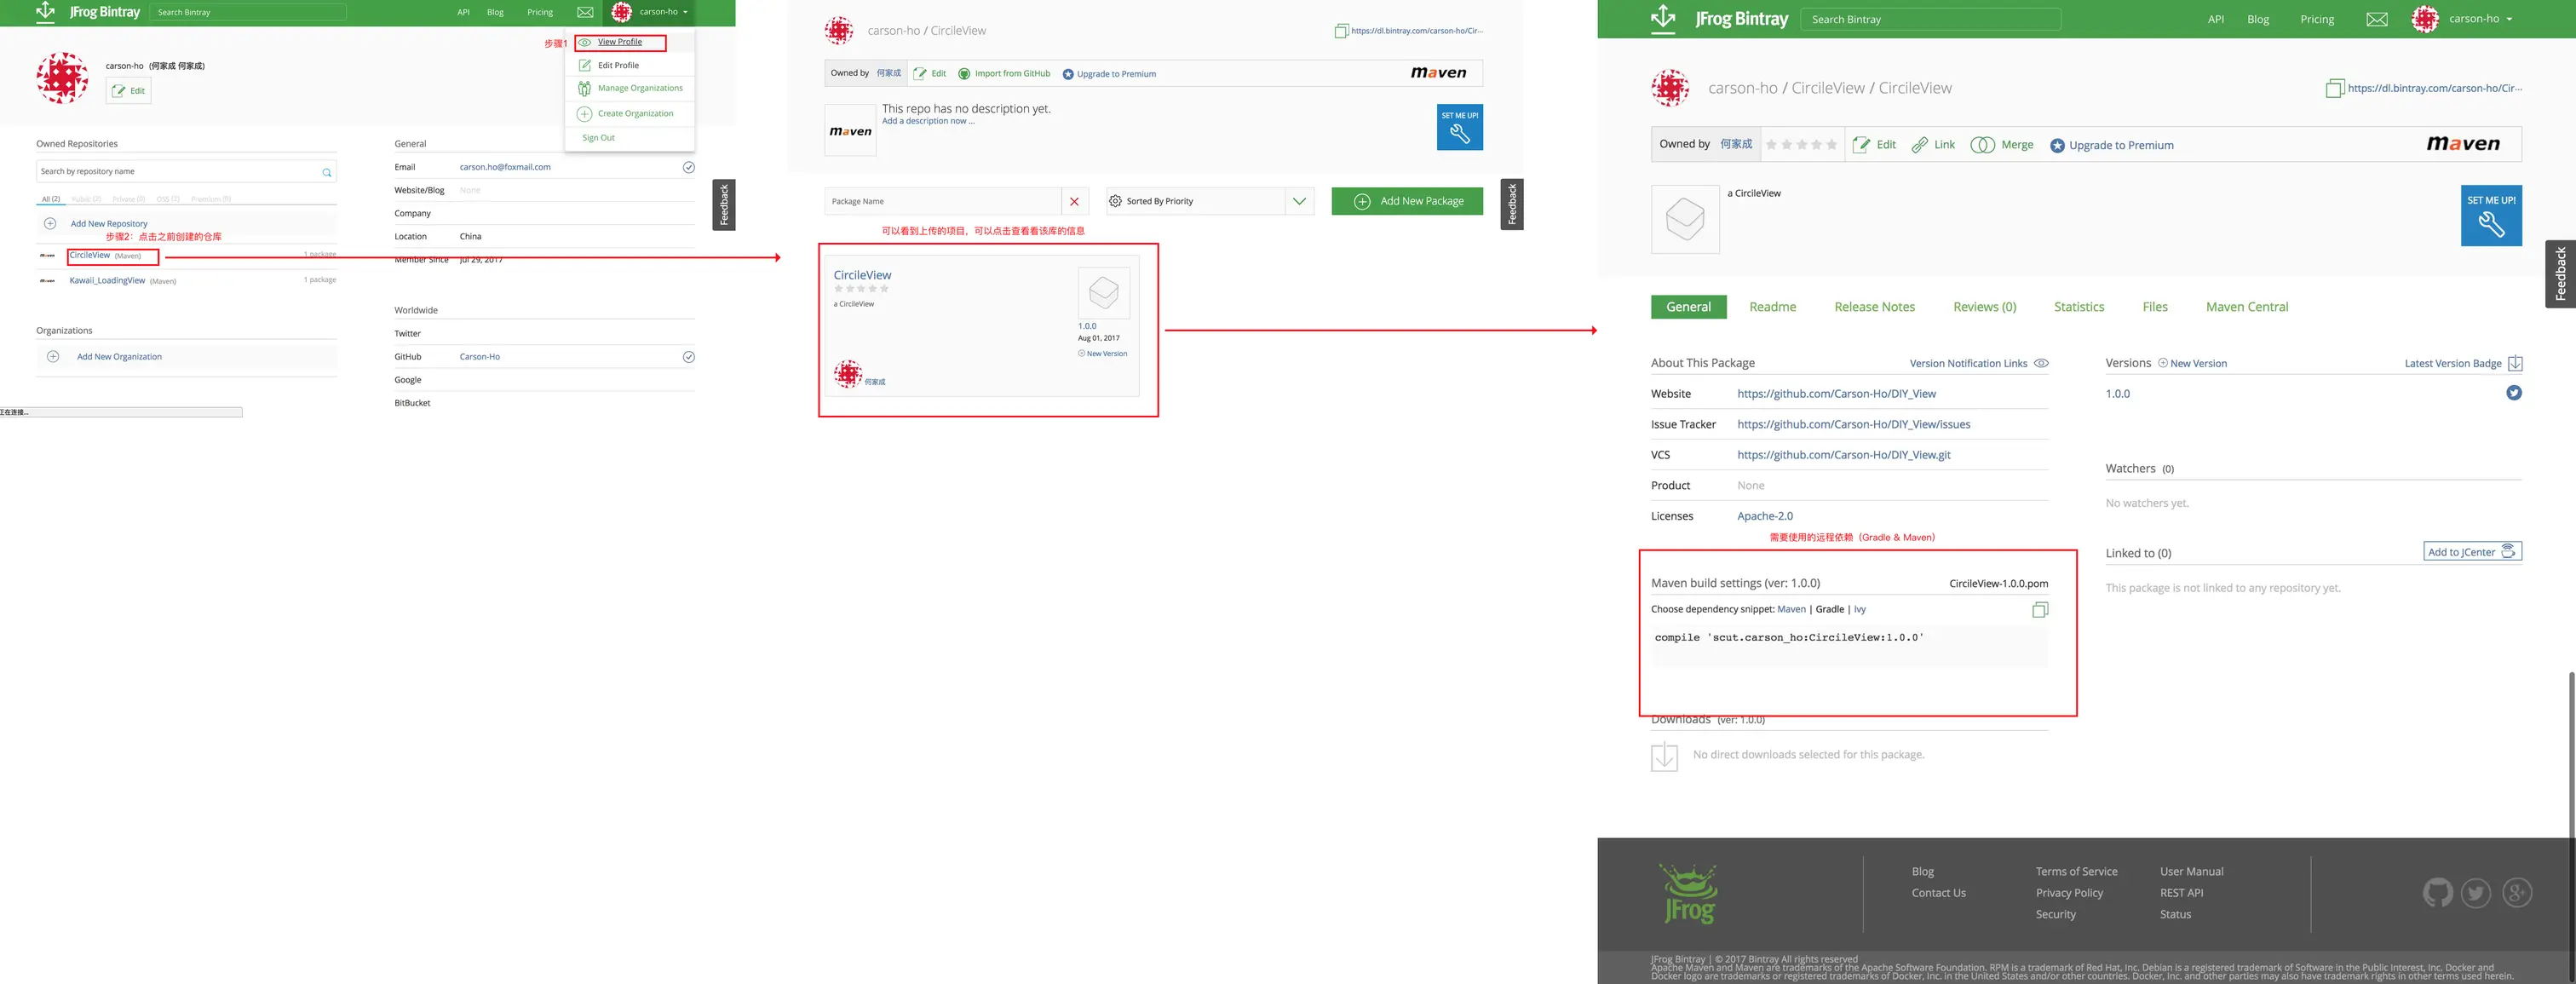The image size is (2576, 984).
Task: Expand the Sorted By Priority dropdown
Action: [1298, 201]
